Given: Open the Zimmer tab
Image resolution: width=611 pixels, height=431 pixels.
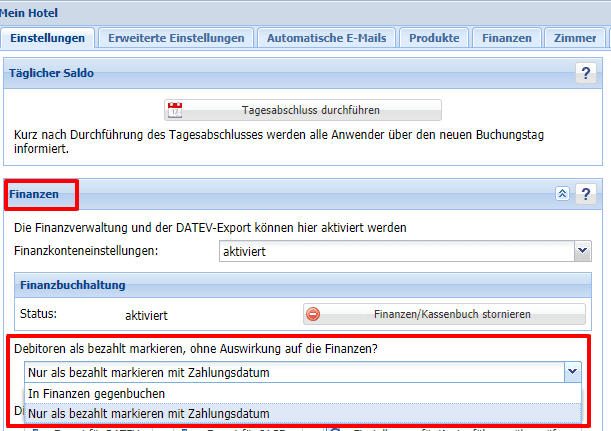Looking at the screenshot, I should click(573, 38).
